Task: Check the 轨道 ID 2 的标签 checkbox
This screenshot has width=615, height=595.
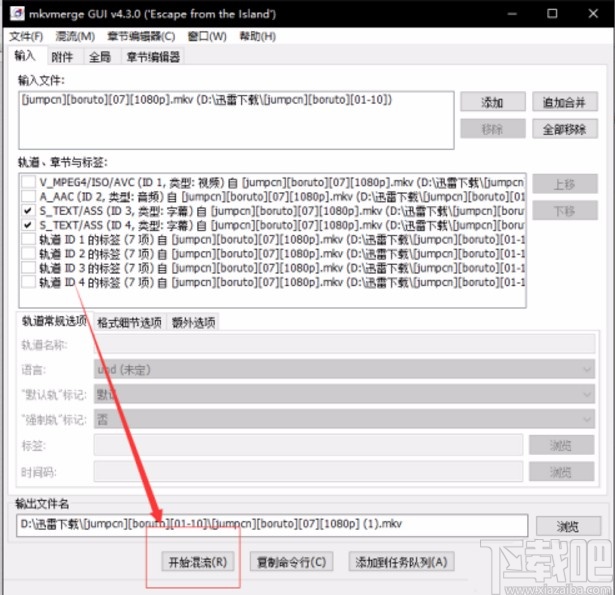Action: tap(28, 254)
